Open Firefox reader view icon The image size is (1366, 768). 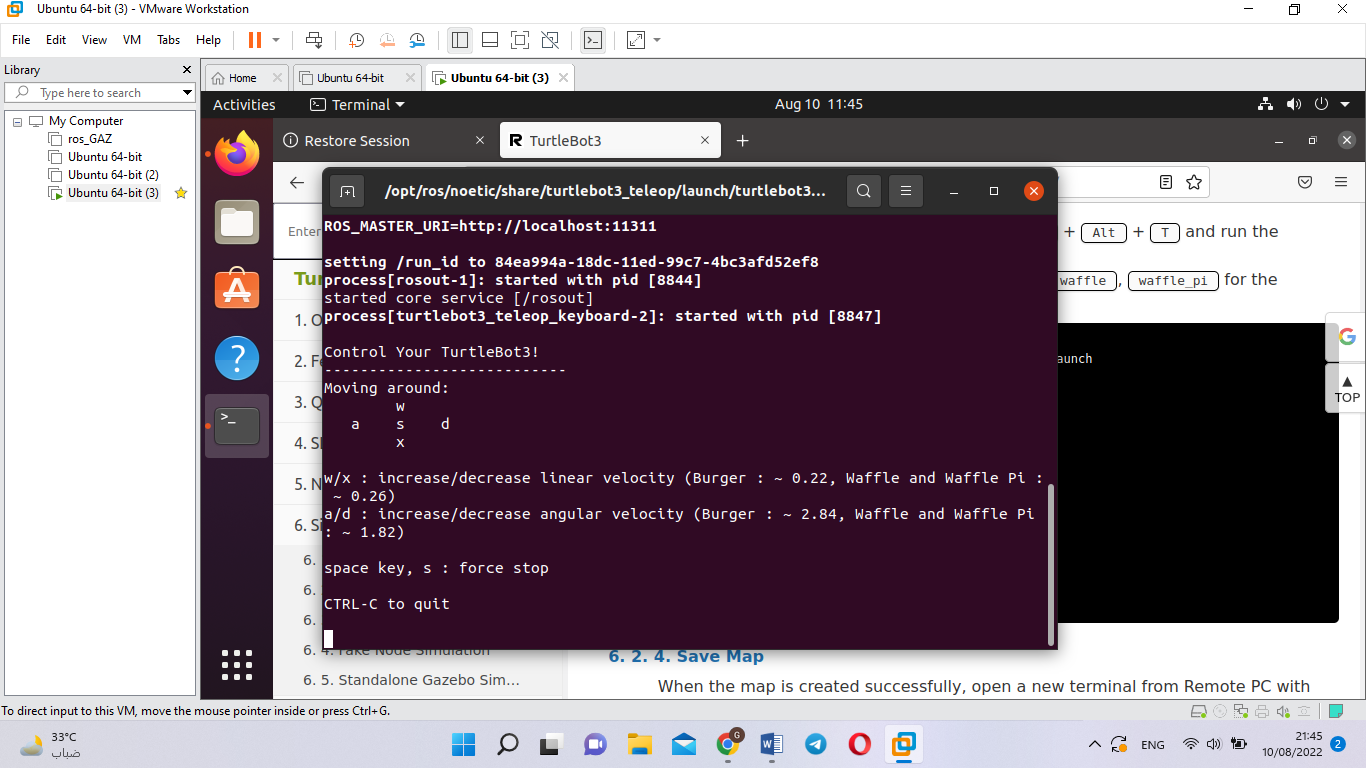click(1166, 182)
